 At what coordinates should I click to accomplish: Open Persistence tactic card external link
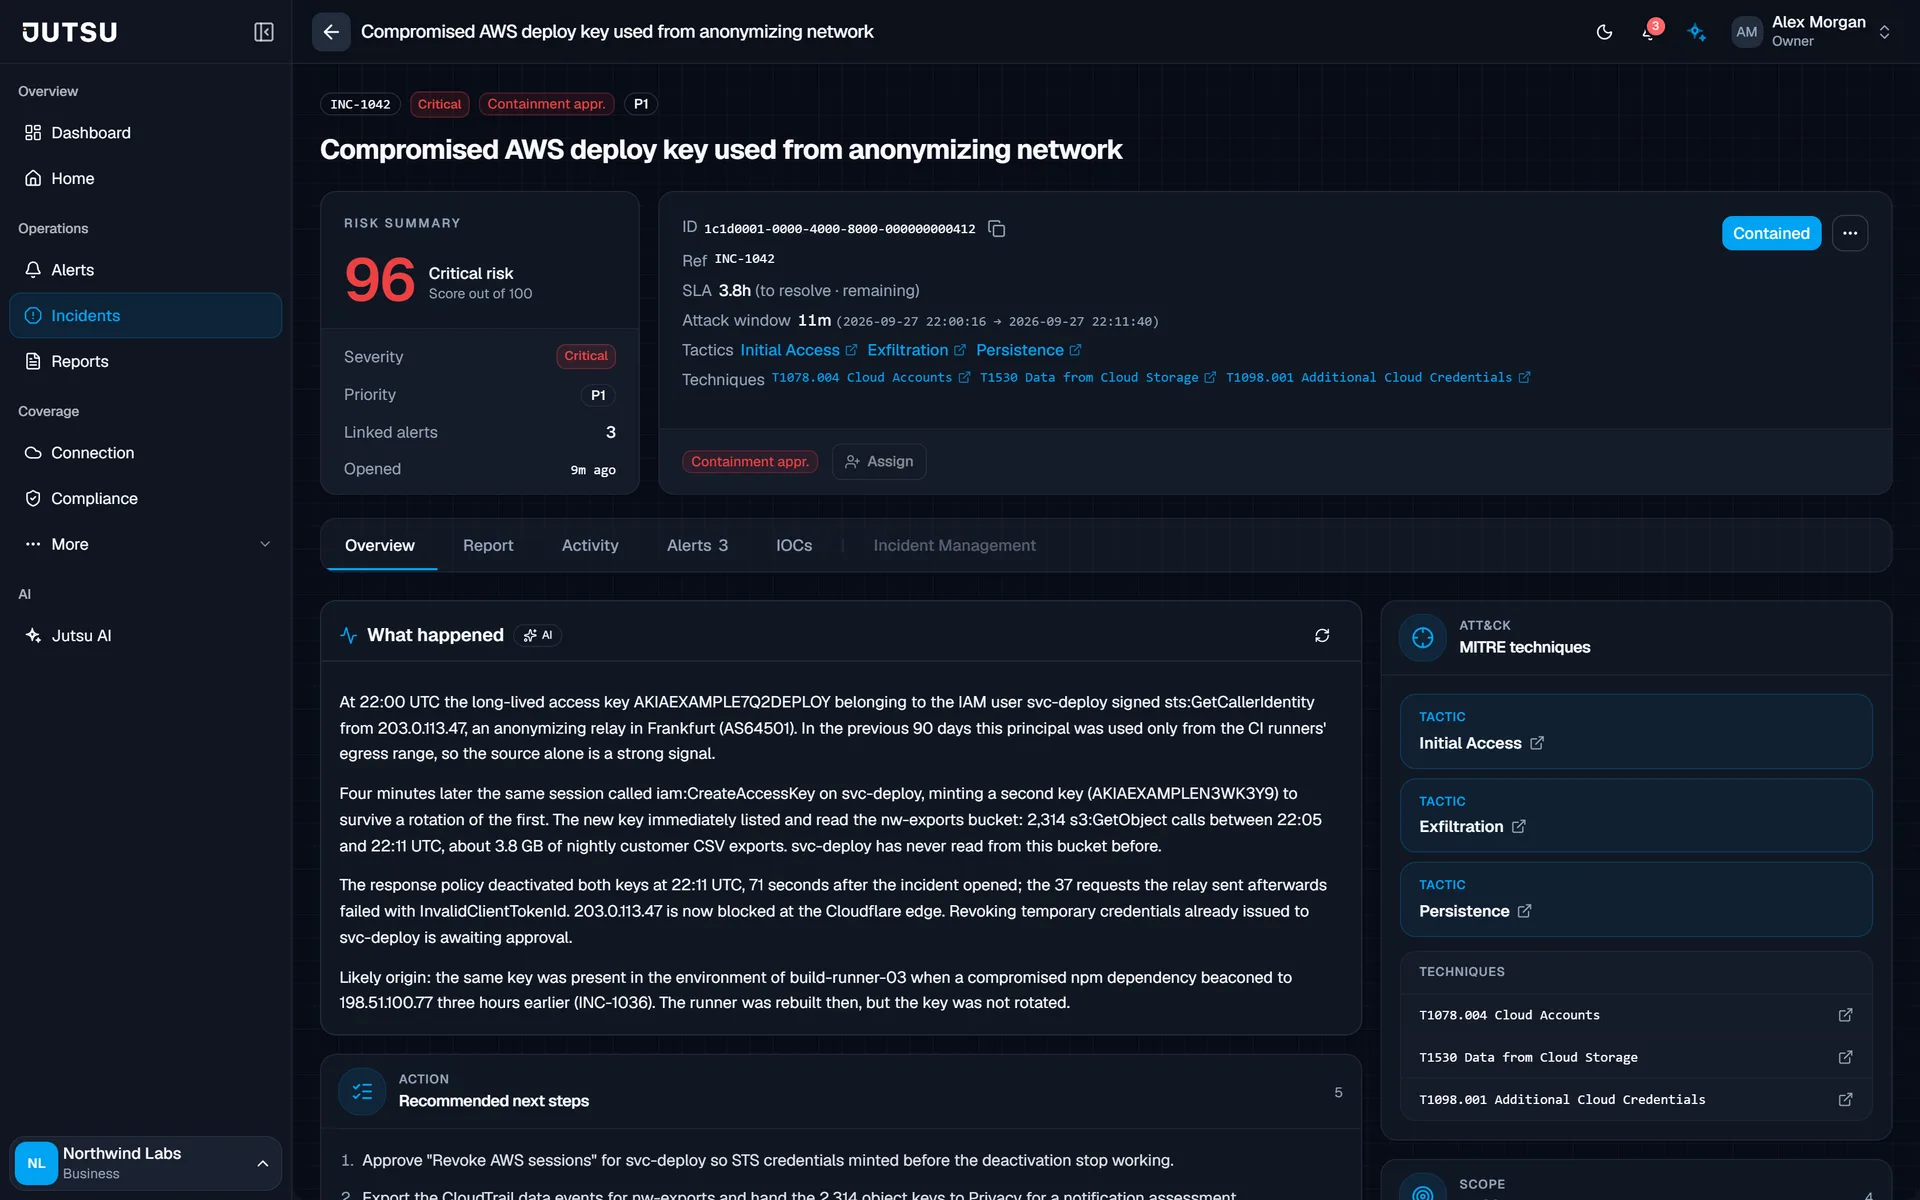coord(1524,911)
